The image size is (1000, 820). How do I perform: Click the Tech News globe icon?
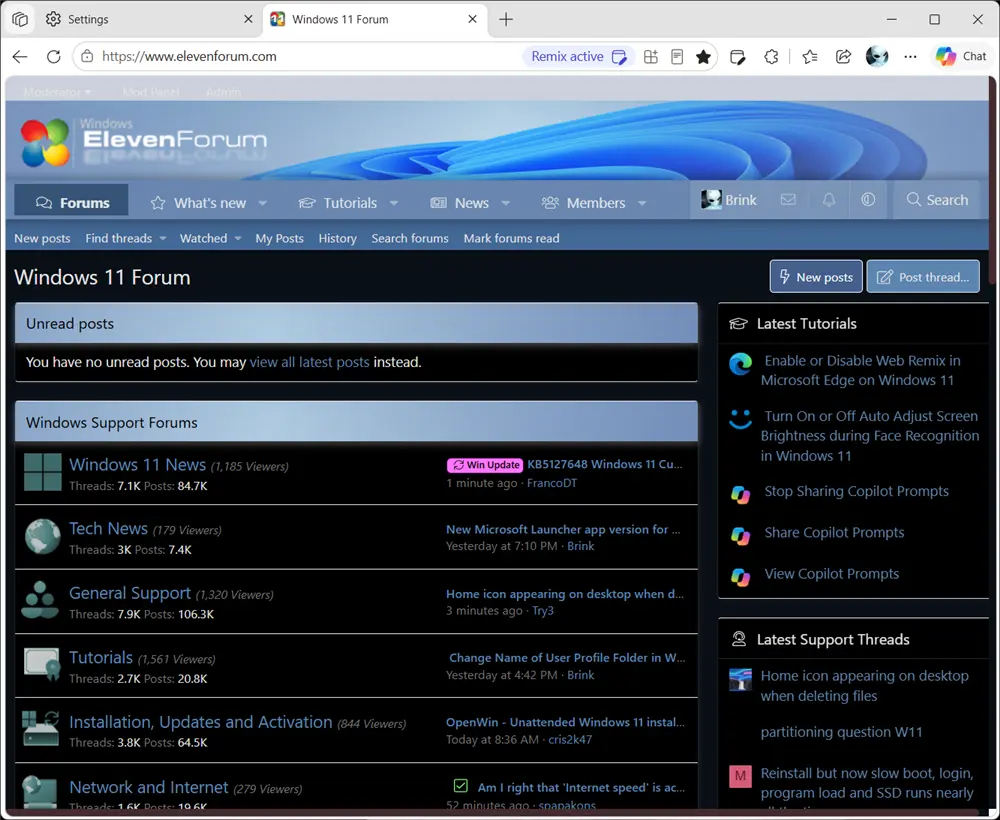(42, 536)
